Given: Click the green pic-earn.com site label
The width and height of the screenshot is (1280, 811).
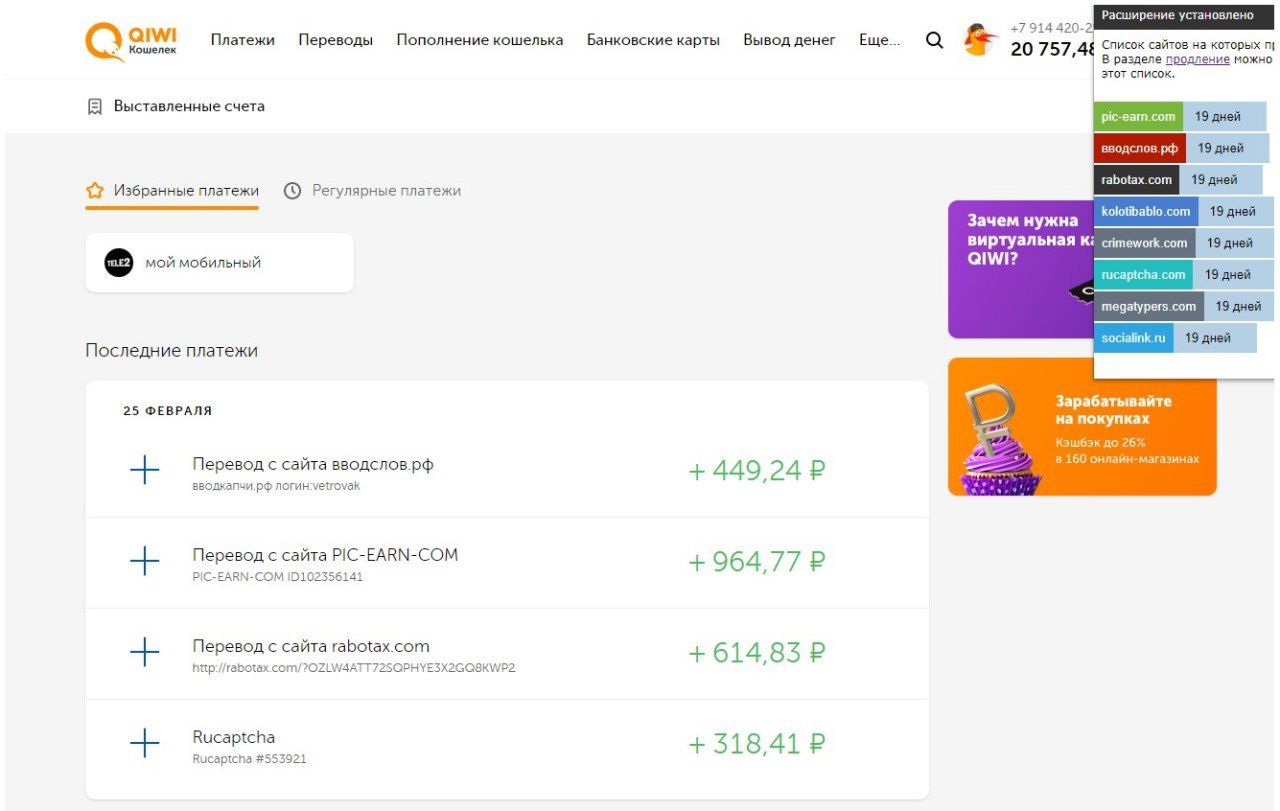Looking at the screenshot, I should (x=1138, y=117).
